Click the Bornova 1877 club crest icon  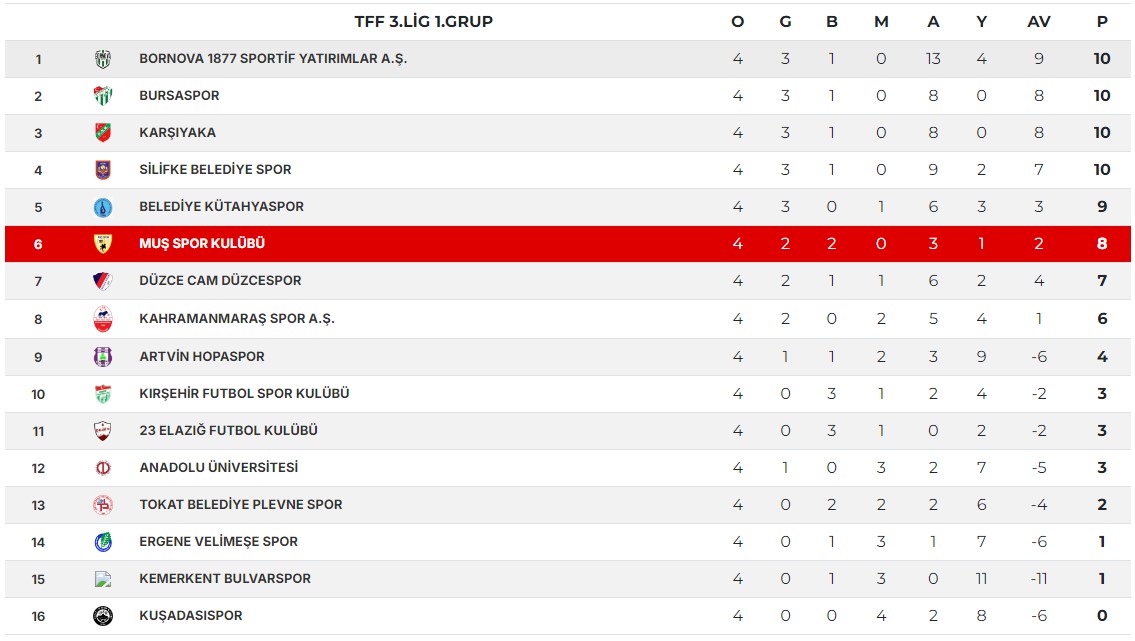103,59
